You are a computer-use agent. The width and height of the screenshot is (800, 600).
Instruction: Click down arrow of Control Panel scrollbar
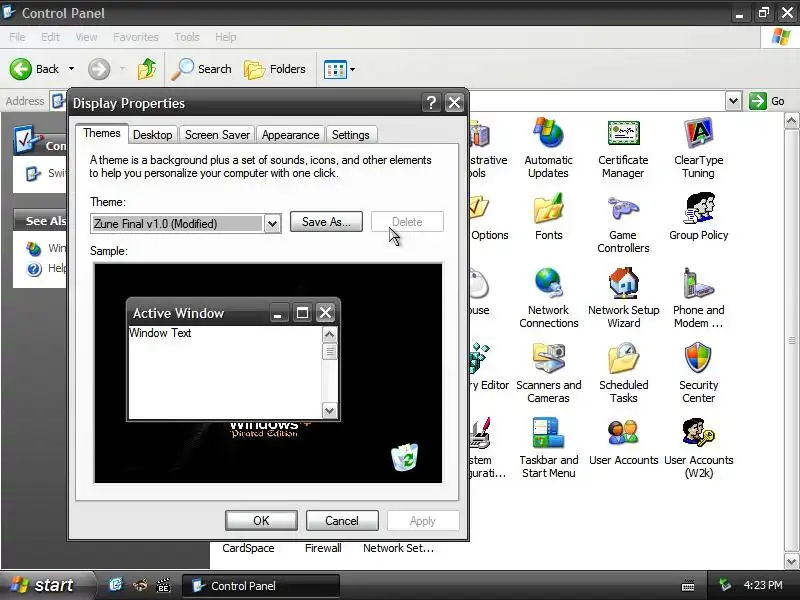(x=791, y=561)
